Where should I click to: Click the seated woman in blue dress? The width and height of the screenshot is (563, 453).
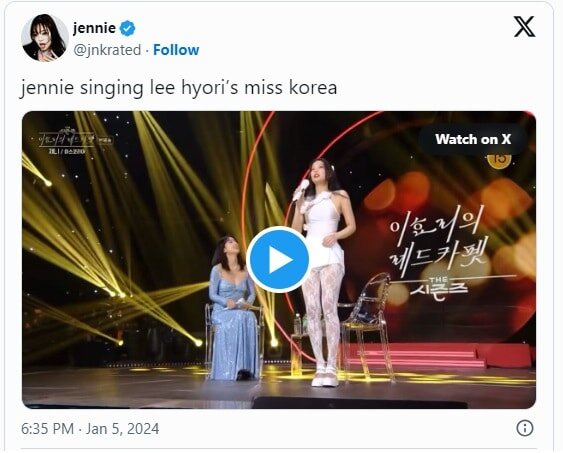tap(233, 308)
